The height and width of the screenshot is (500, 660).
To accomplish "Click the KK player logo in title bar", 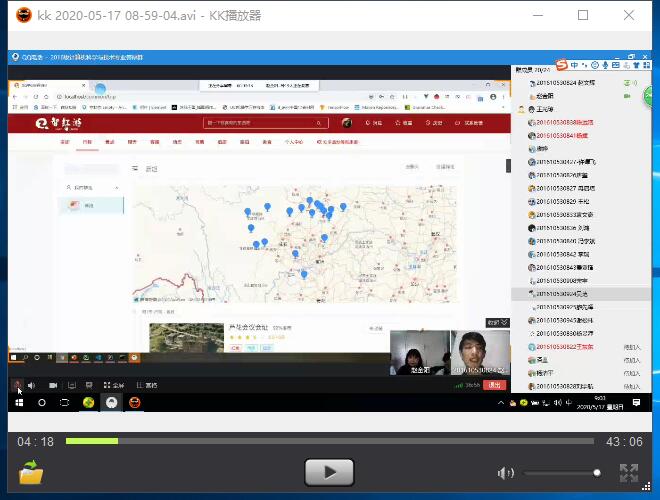I will point(24,15).
